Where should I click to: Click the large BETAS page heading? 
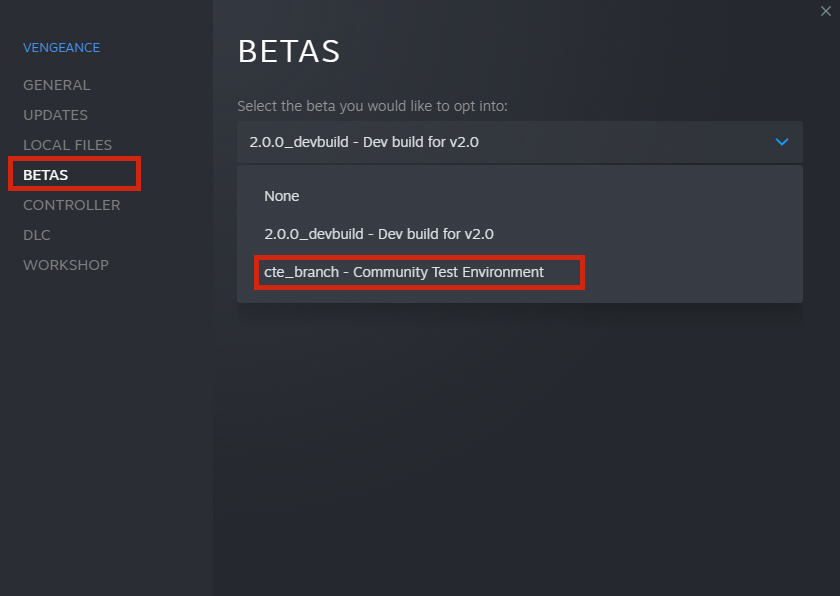(x=289, y=51)
